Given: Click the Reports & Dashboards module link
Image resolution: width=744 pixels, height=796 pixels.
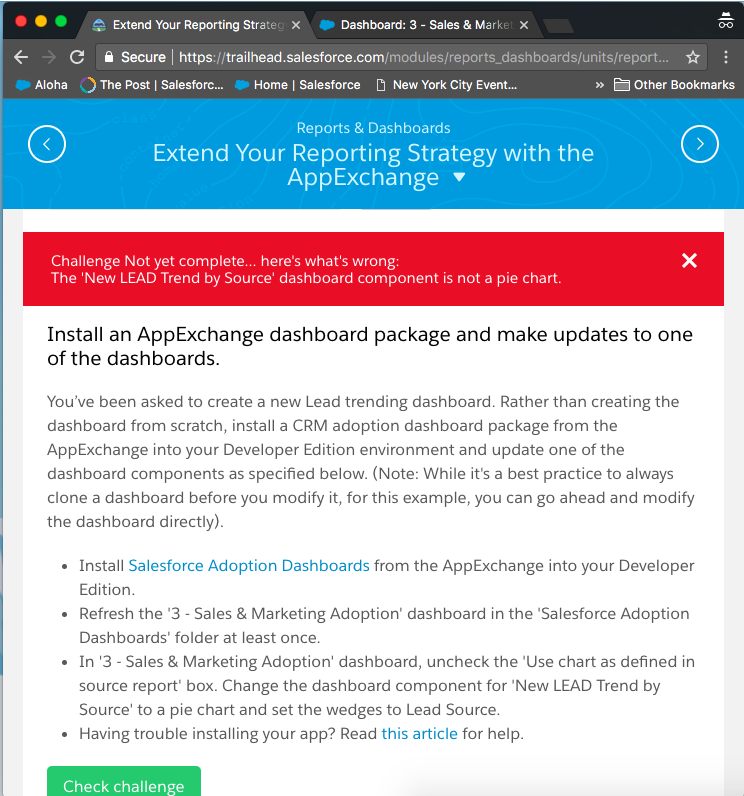Looking at the screenshot, I should [x=374, y=128].
